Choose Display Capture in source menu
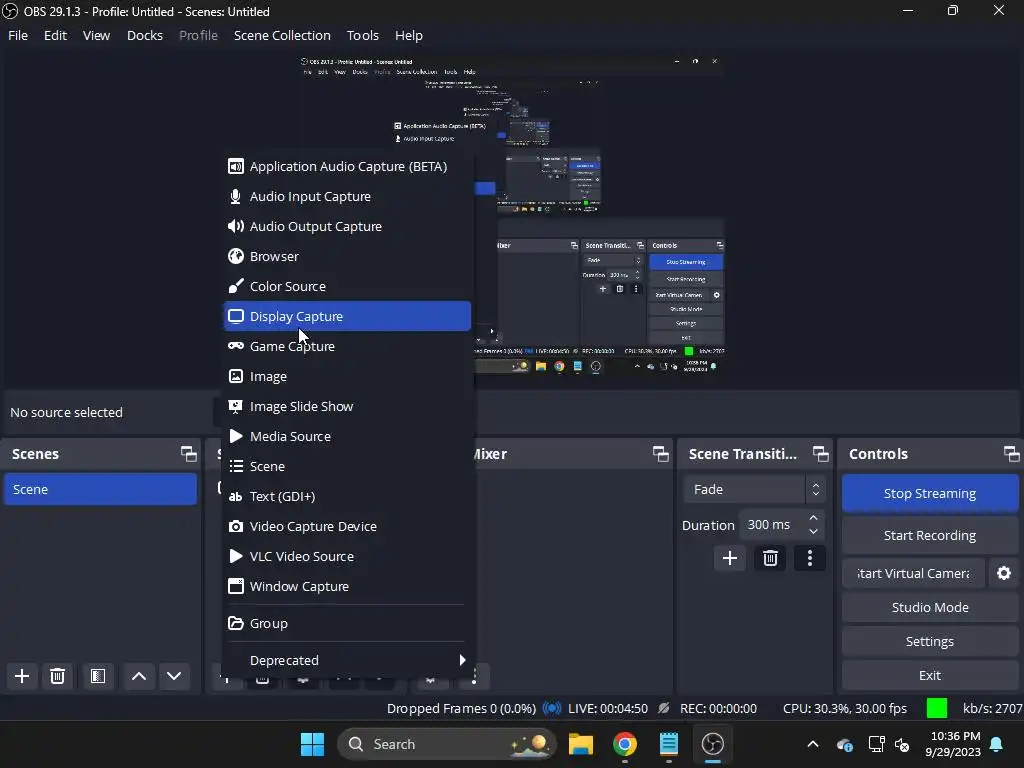 (x=347, y=316)
